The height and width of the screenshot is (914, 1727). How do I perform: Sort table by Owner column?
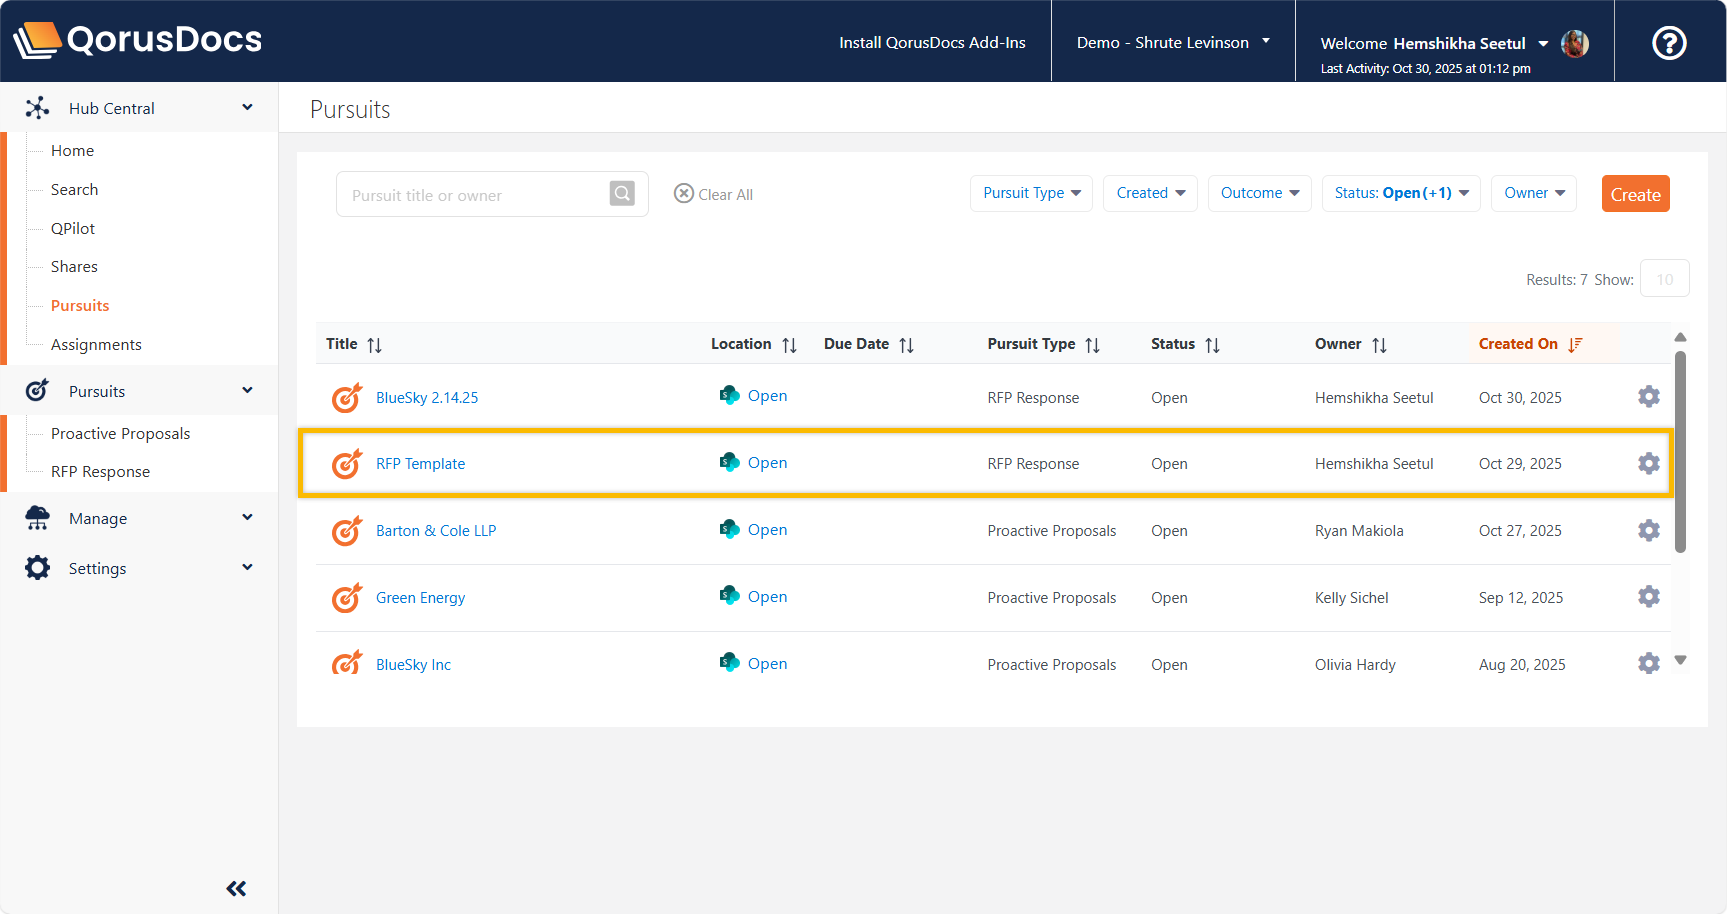coord(1379,345)
